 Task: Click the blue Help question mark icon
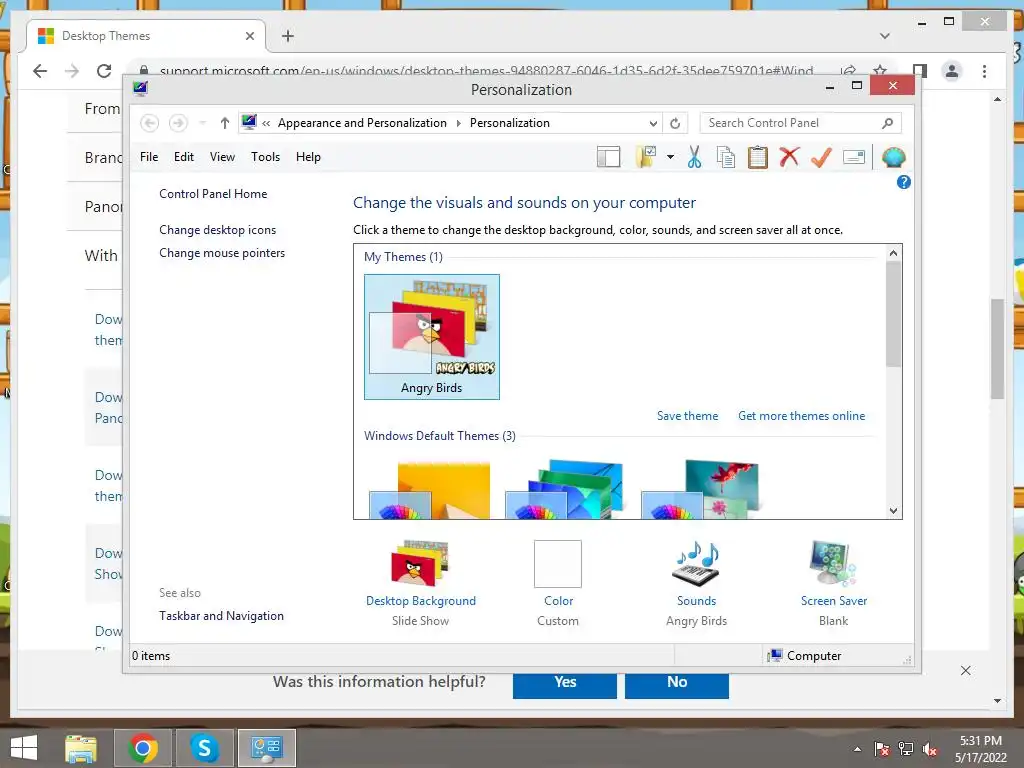point(904,183)
